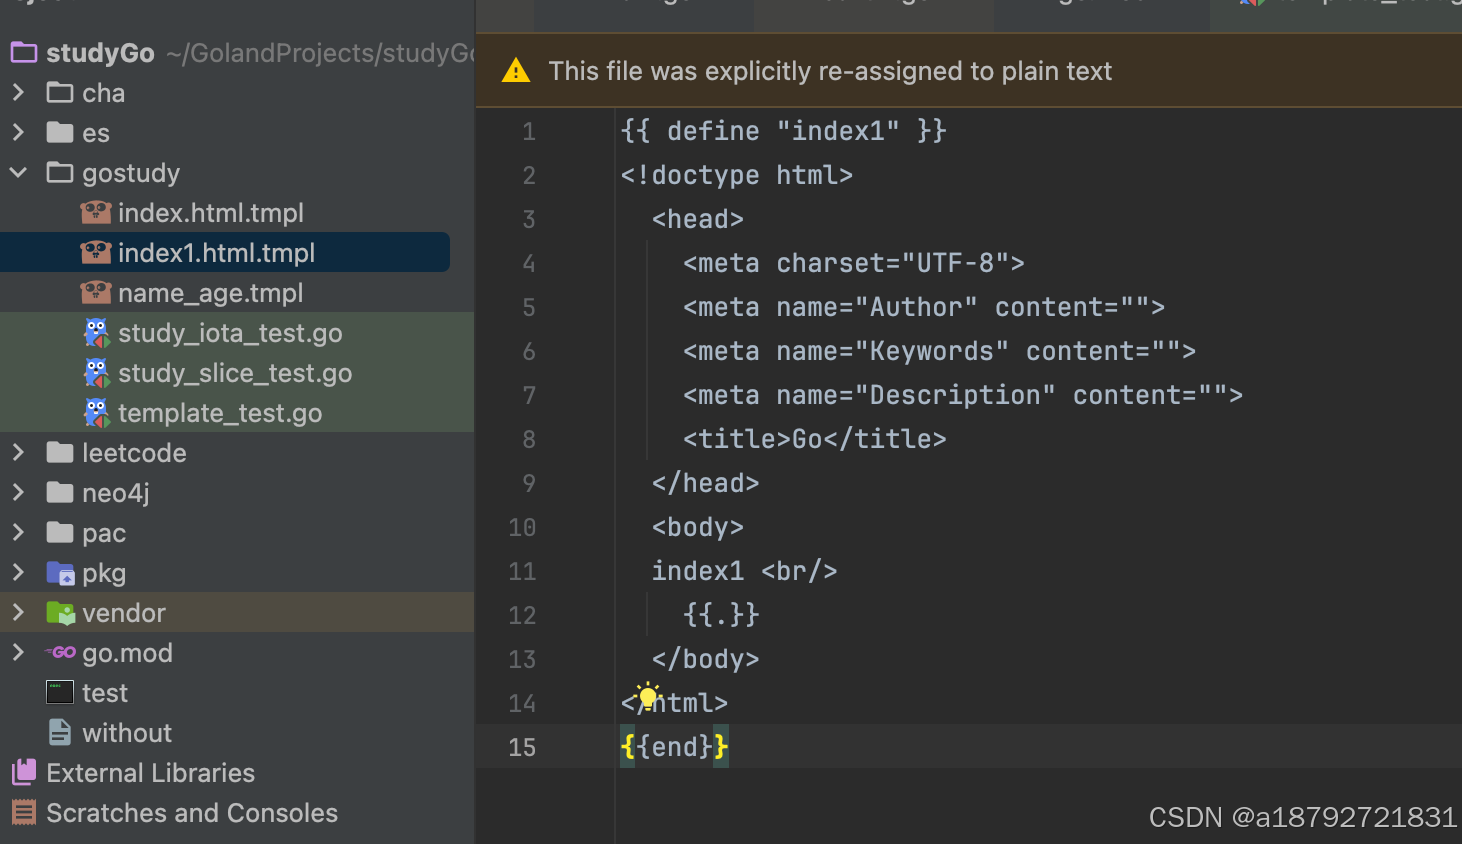Click the go.mod file icon
This screenshot has width=1462, height=844.
point(60,652)
